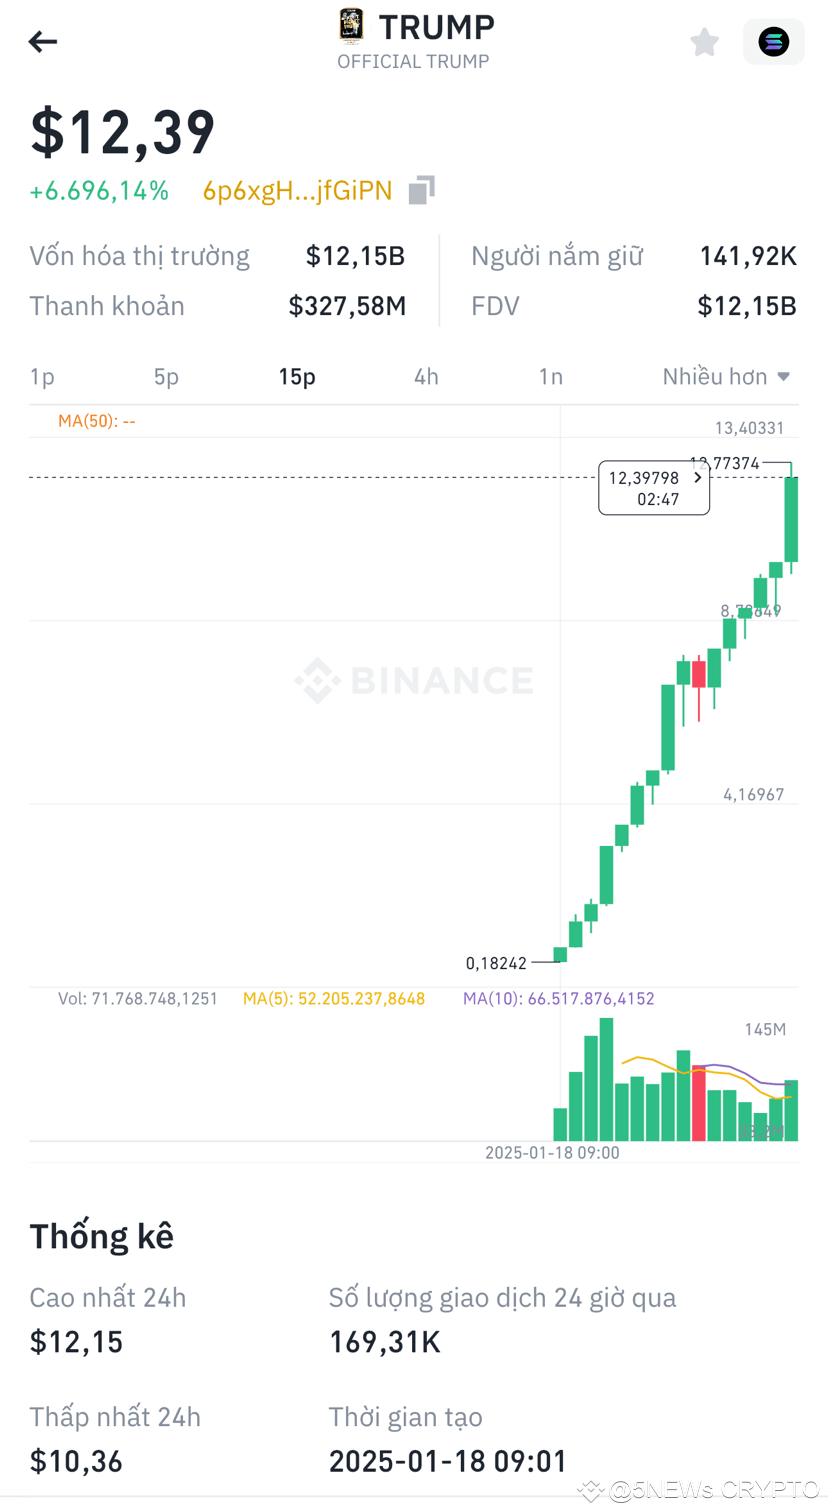This screenshot has height=1512, width=828.
Task: Click the MA(10) volume indicator label
Action: click(x=558, y=998)
